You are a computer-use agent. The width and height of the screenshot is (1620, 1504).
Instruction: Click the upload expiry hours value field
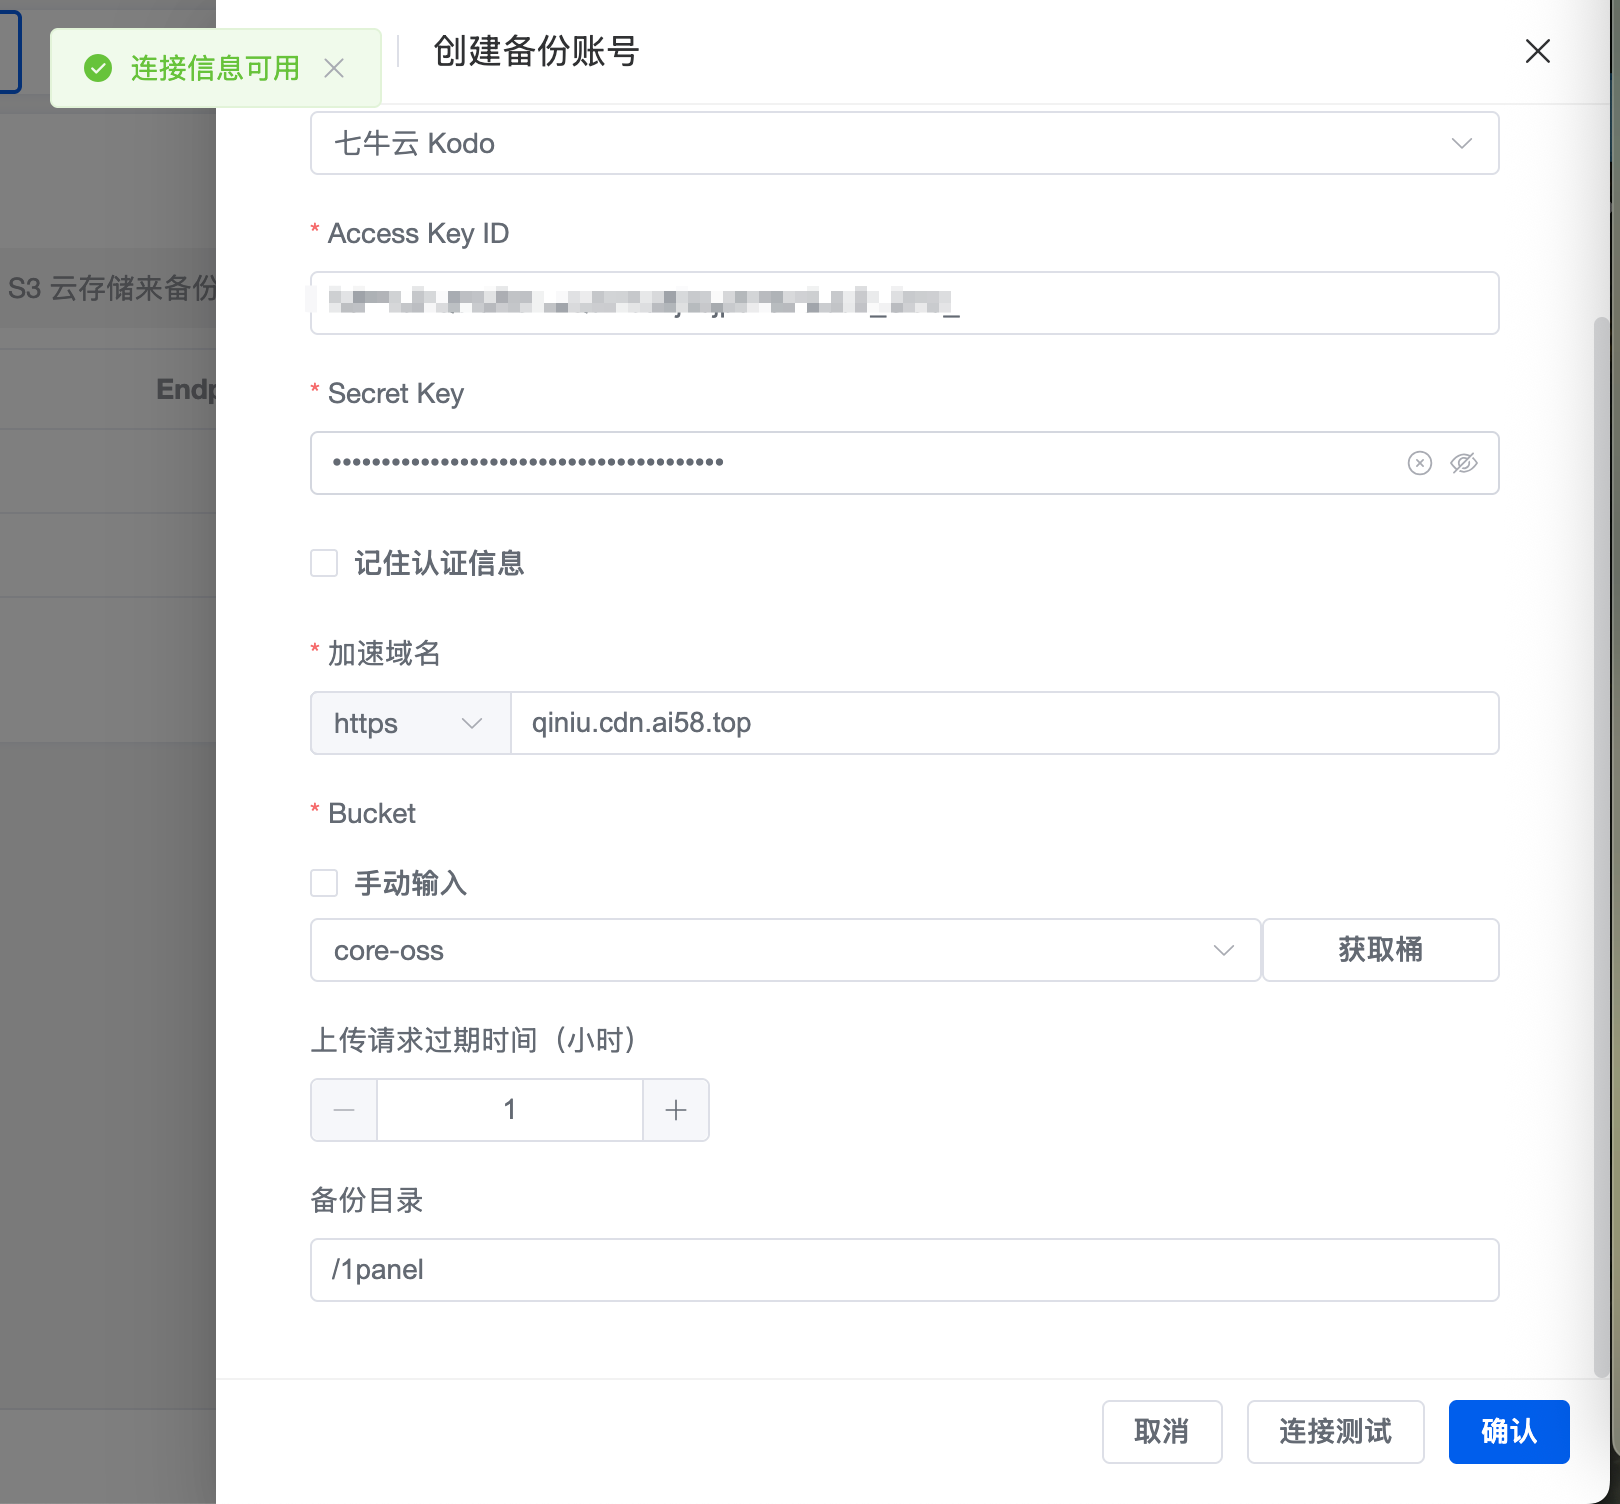[509, 1110]
